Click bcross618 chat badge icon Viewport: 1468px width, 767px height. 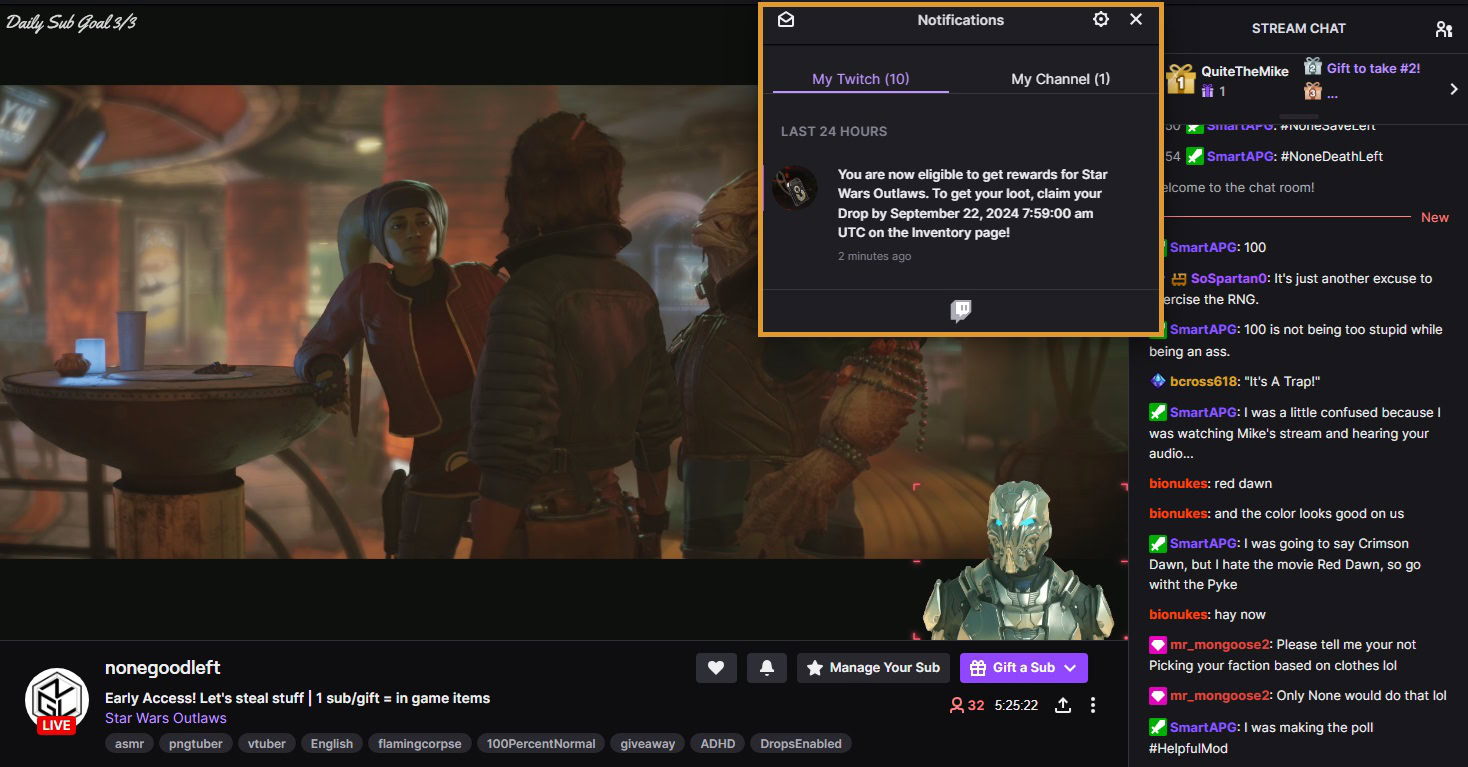point(1158,381)
